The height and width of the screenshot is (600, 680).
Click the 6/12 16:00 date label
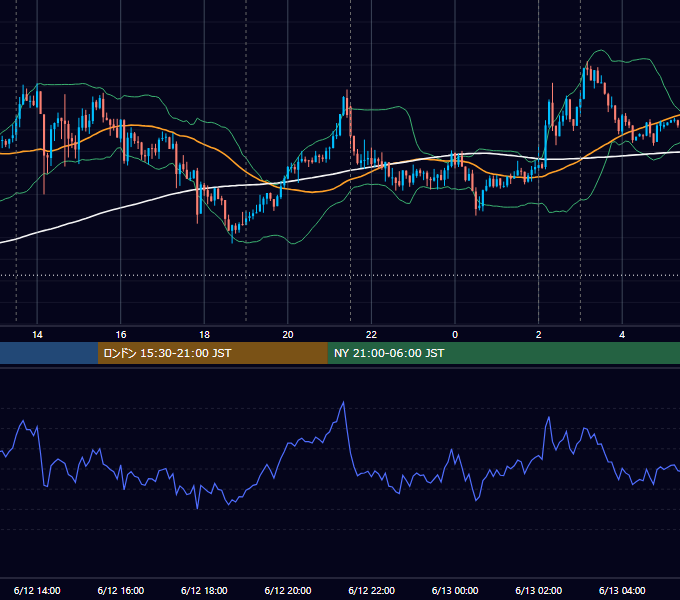[121, 590]
